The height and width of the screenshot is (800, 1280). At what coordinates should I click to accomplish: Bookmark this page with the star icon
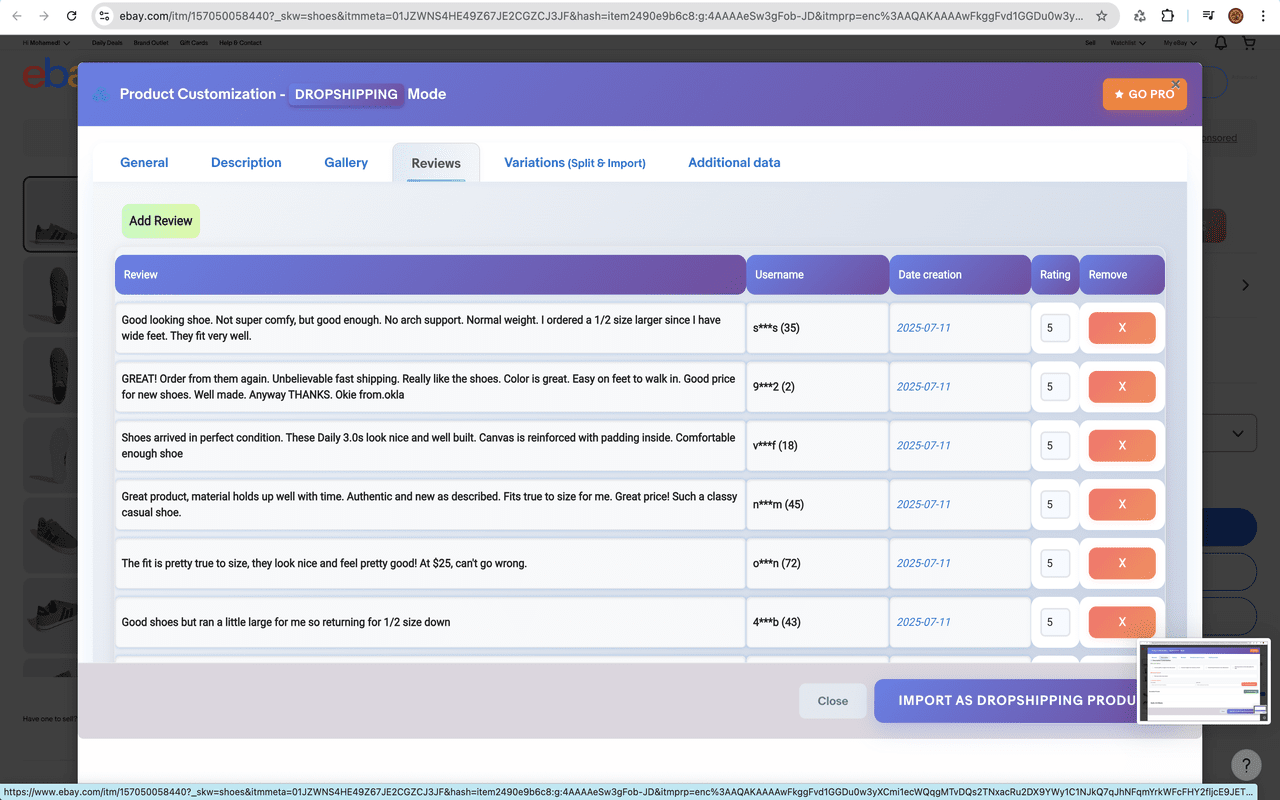(x=1101, y=16)
